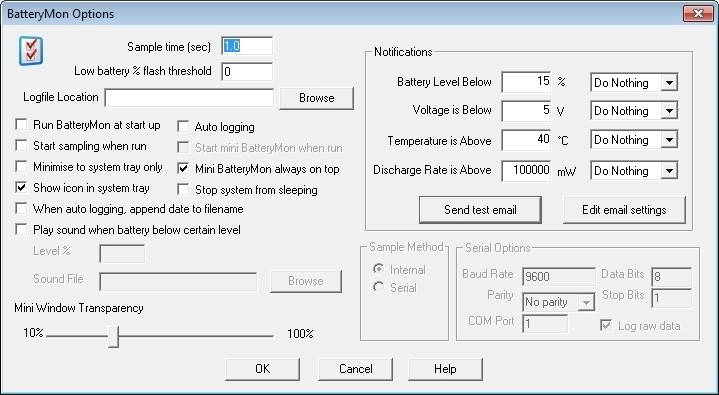Check append date to filename option
The image size is (719, 395).
[x=21, y=208]
